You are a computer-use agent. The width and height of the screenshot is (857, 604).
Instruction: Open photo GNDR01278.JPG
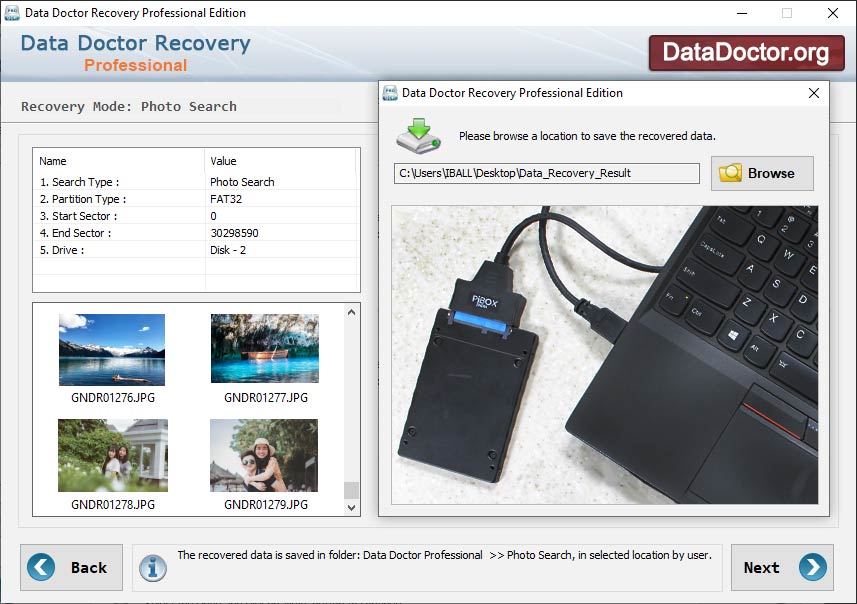[x=111, y=456]
